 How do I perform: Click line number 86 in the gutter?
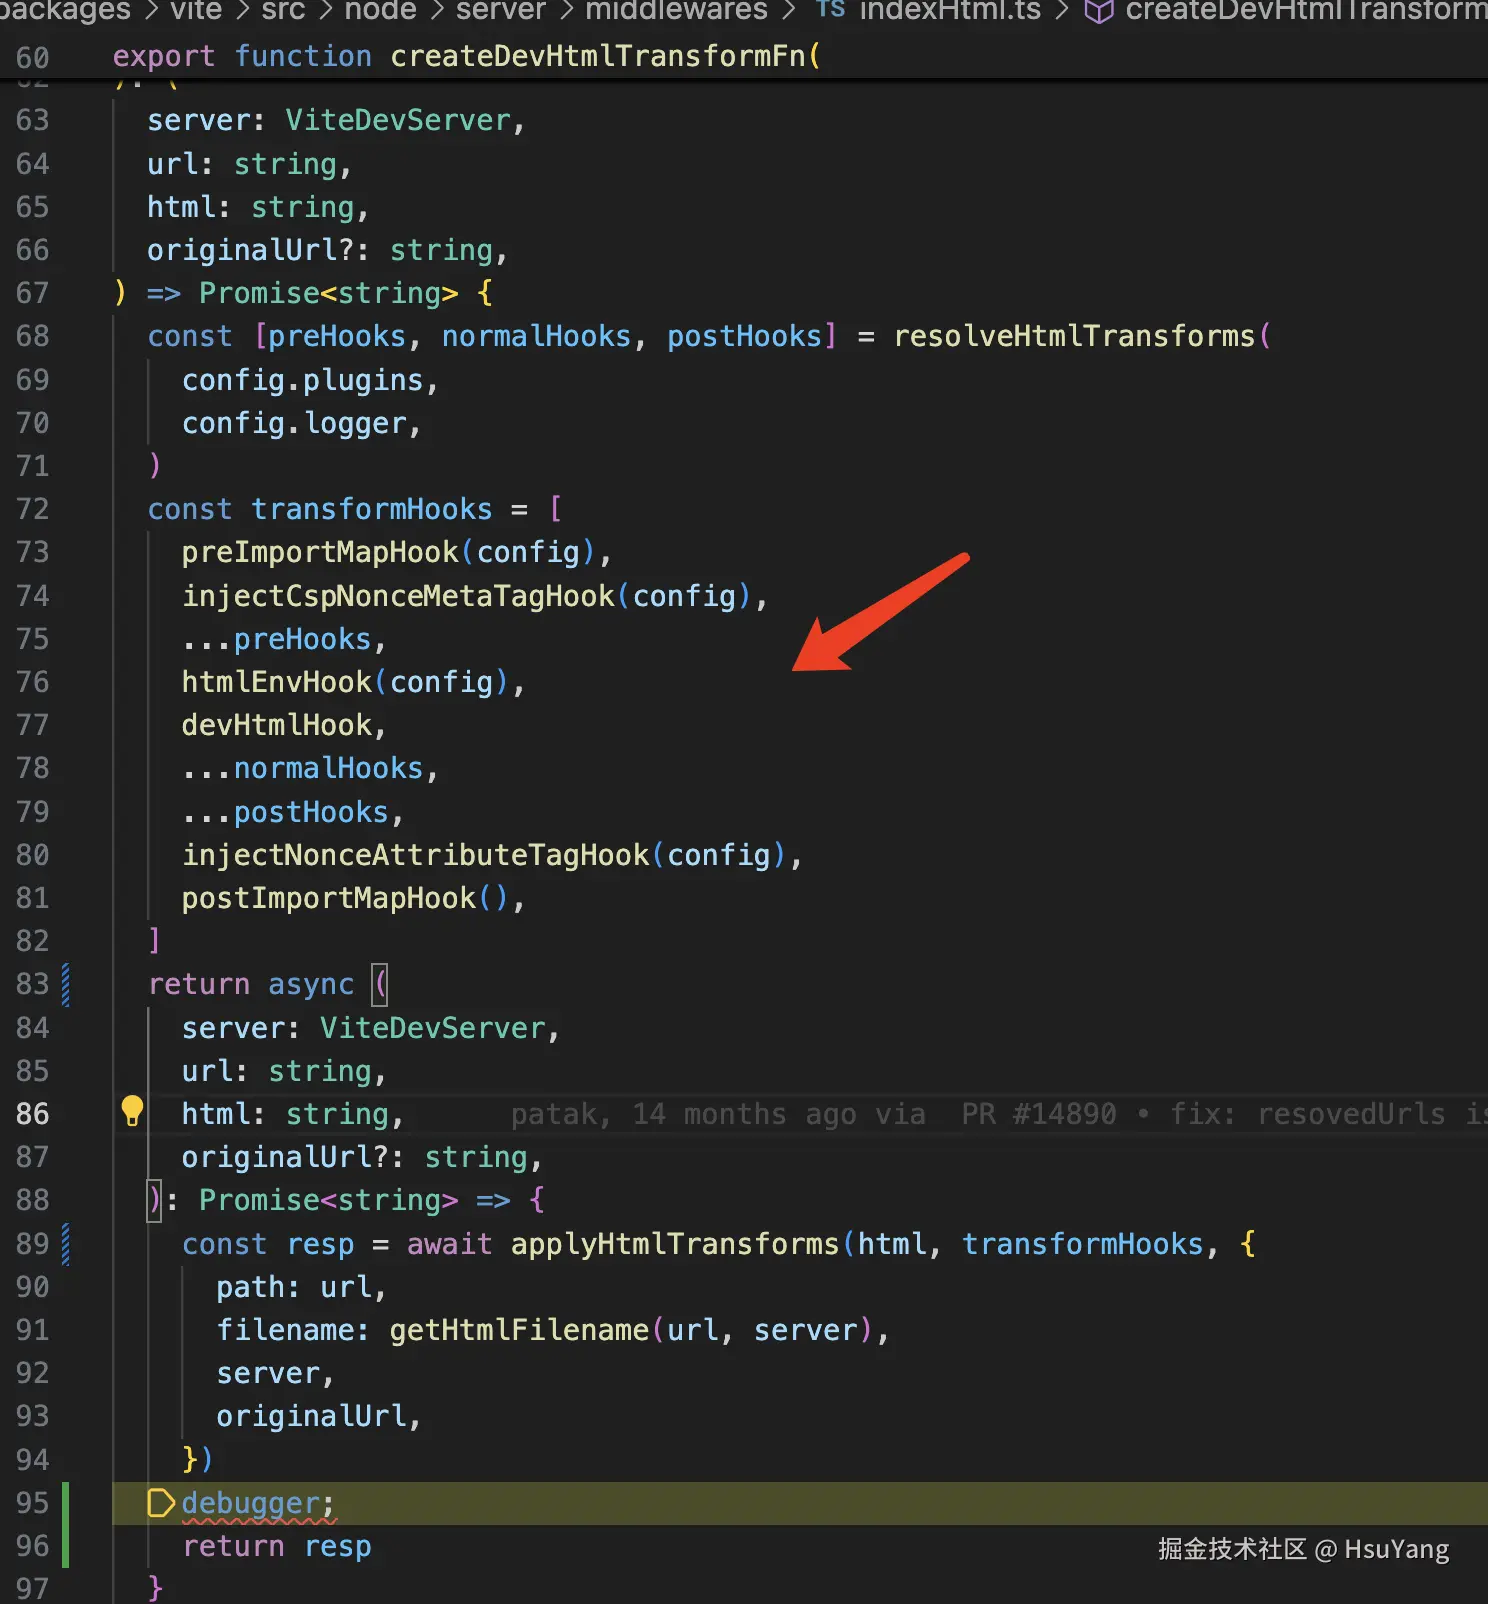tap(32, 1114)
